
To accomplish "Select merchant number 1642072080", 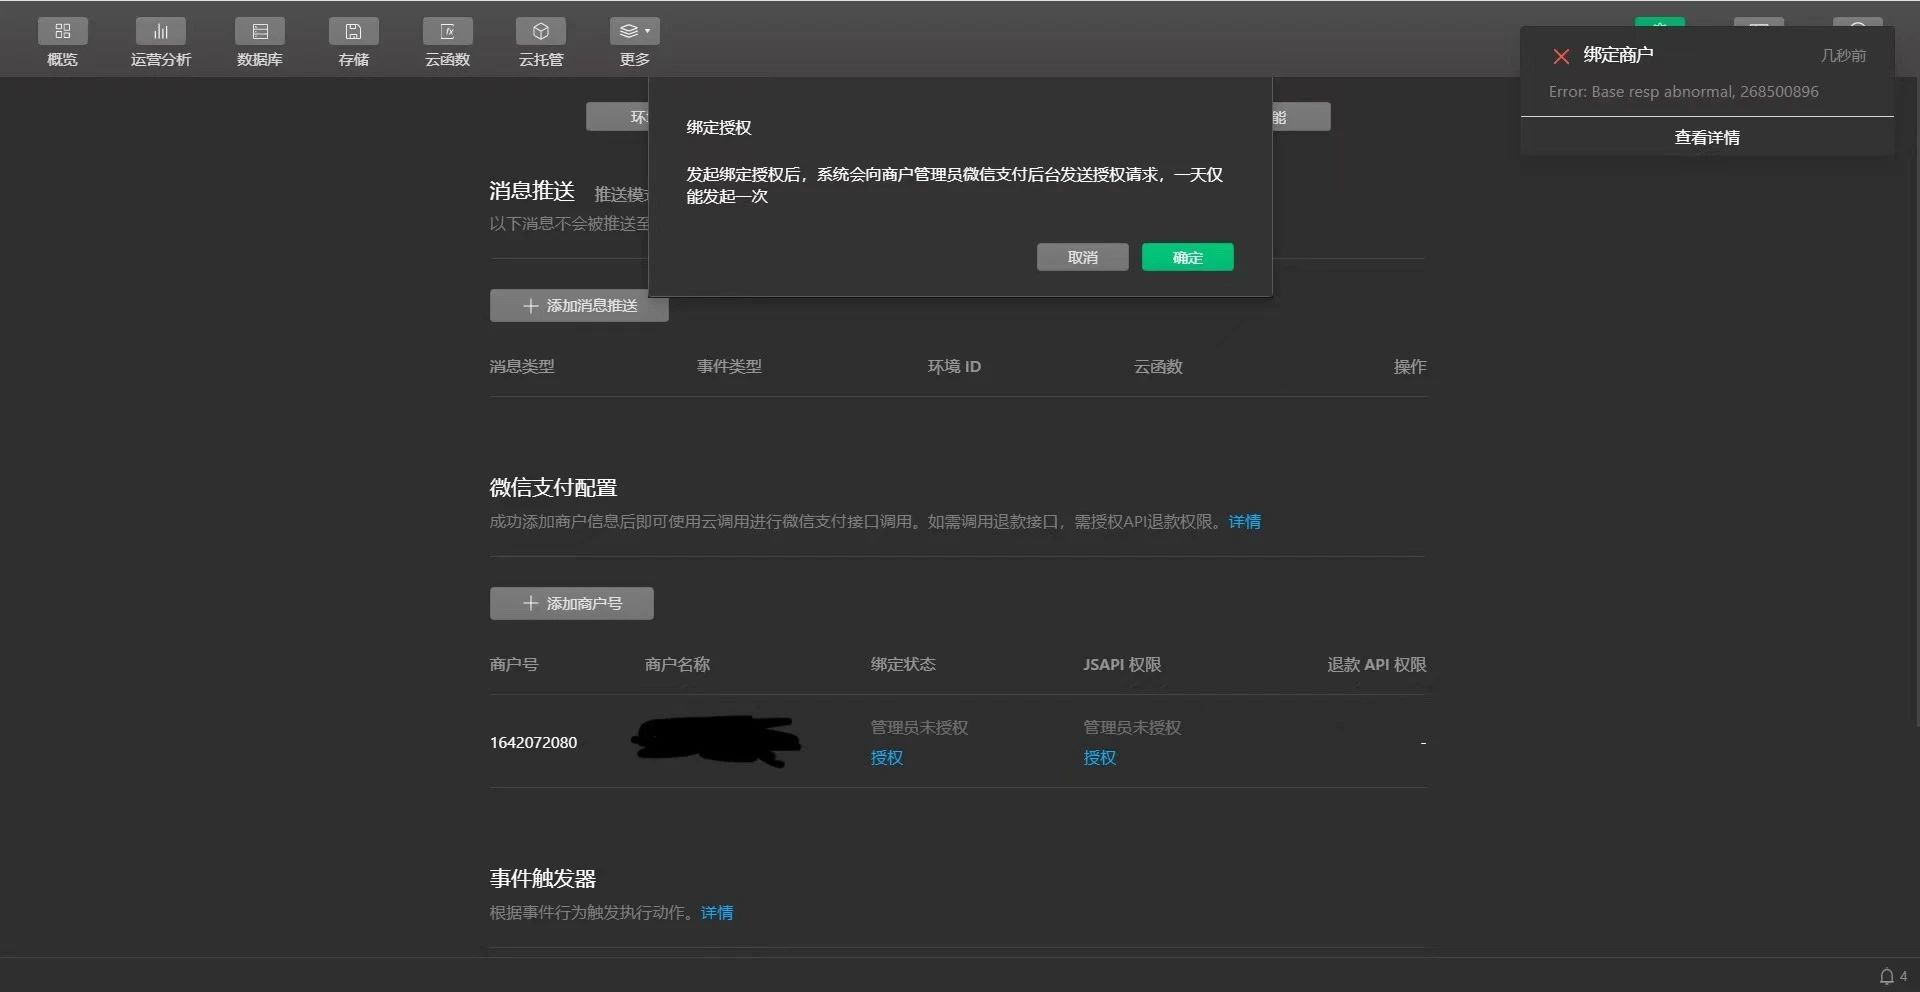I will pyautogui.click(x=533, y=742).
